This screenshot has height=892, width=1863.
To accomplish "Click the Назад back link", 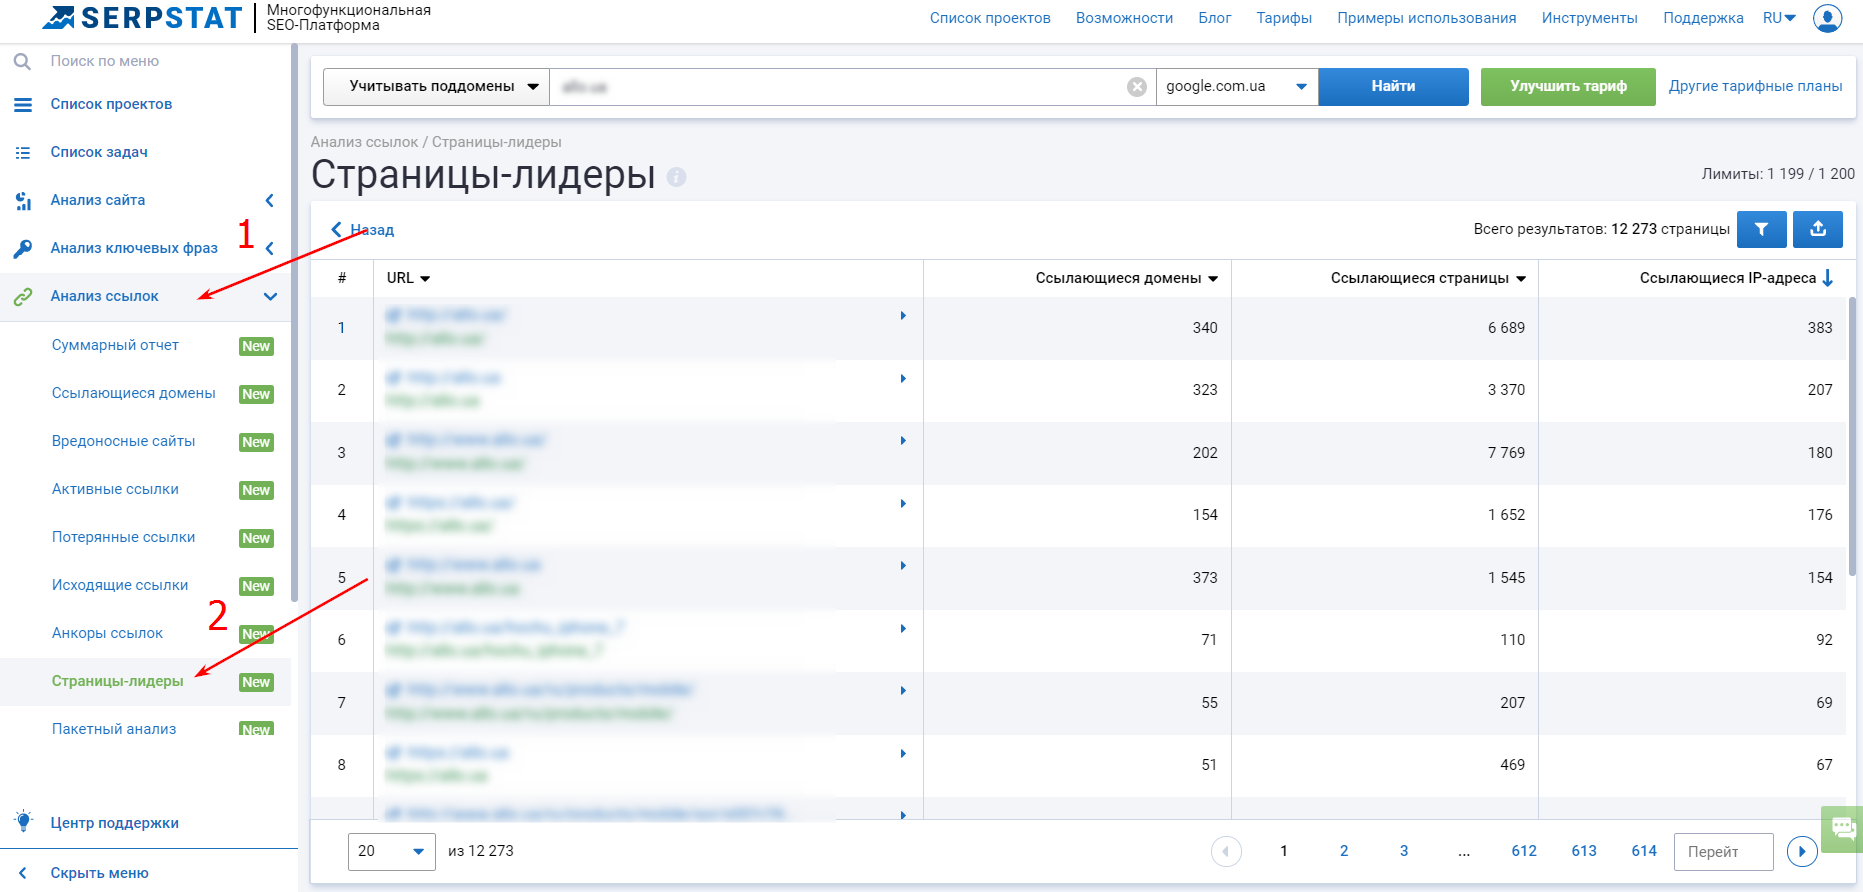I will pyautogui.click(x=362, y=230).
